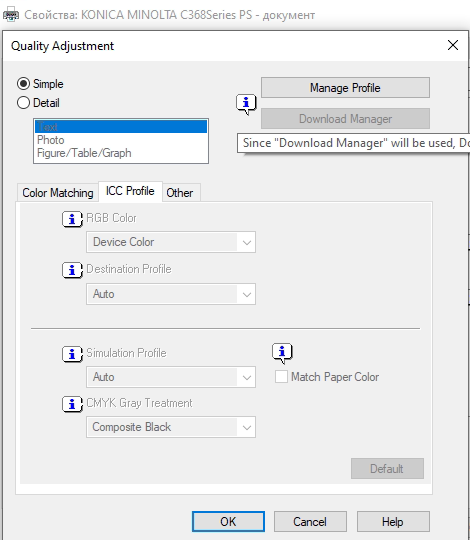This screenshot has height=540, width=470.
Task: Select the Detail radio button
Action: [x=23, y=103]
